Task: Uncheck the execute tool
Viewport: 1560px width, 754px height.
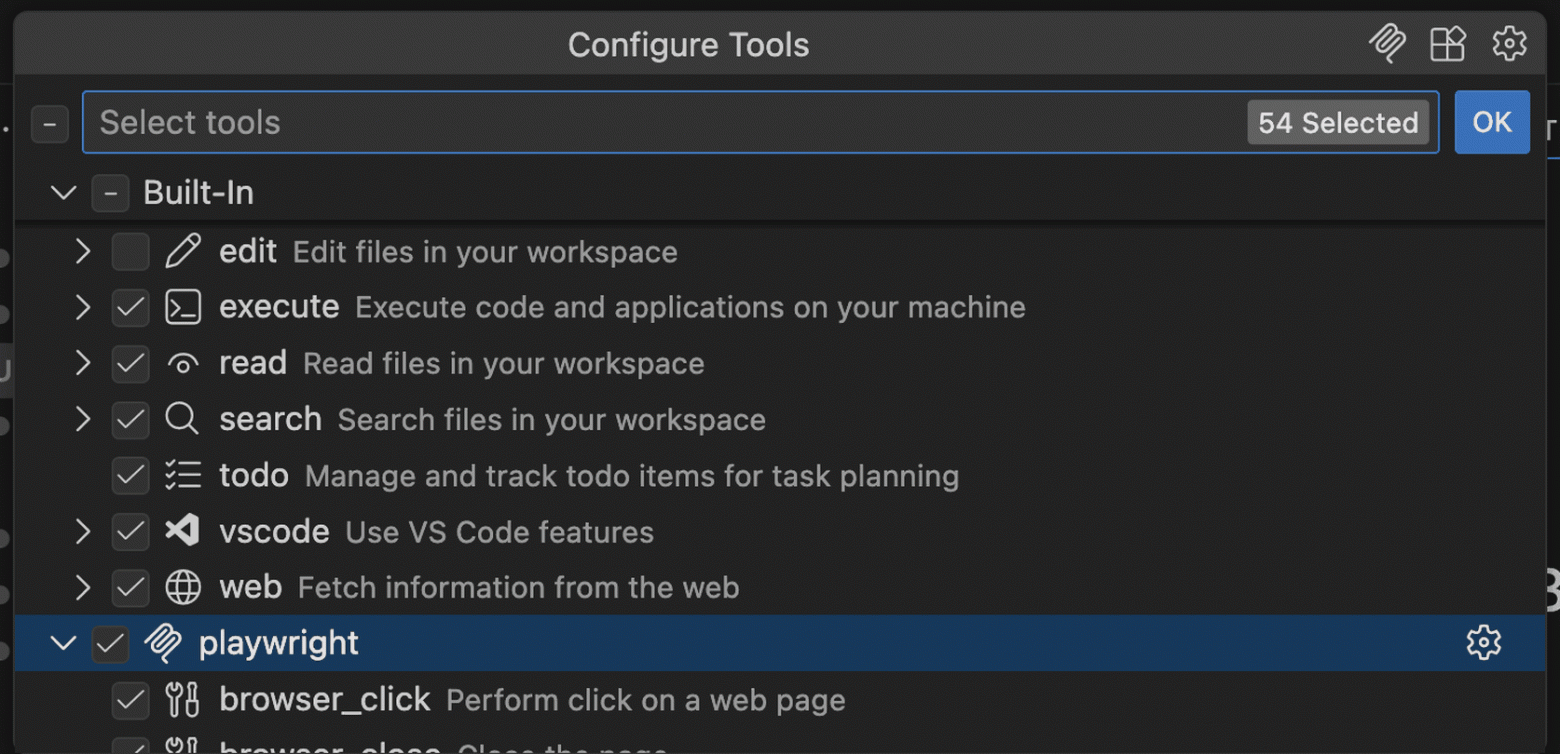Action: (x=130, y=307)
